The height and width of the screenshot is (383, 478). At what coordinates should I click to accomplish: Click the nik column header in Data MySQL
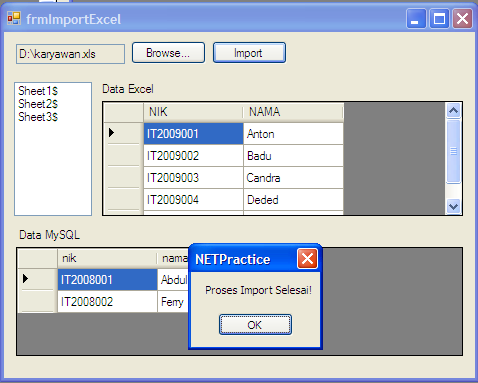(x=107, y=258)
